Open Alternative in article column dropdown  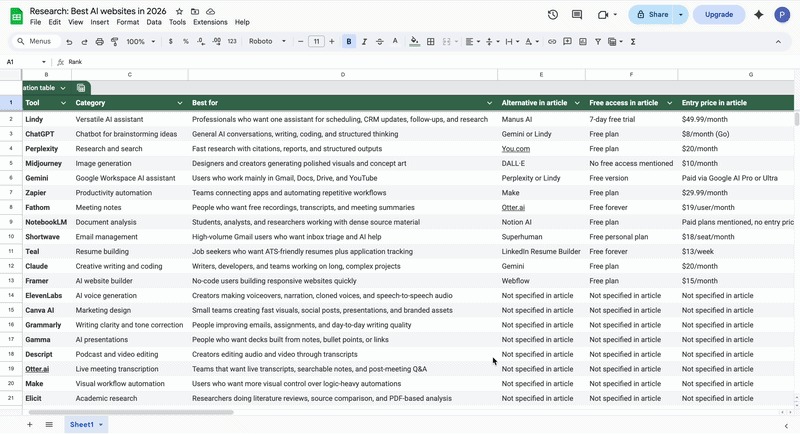pyautogui.click(x=577, y=103)
